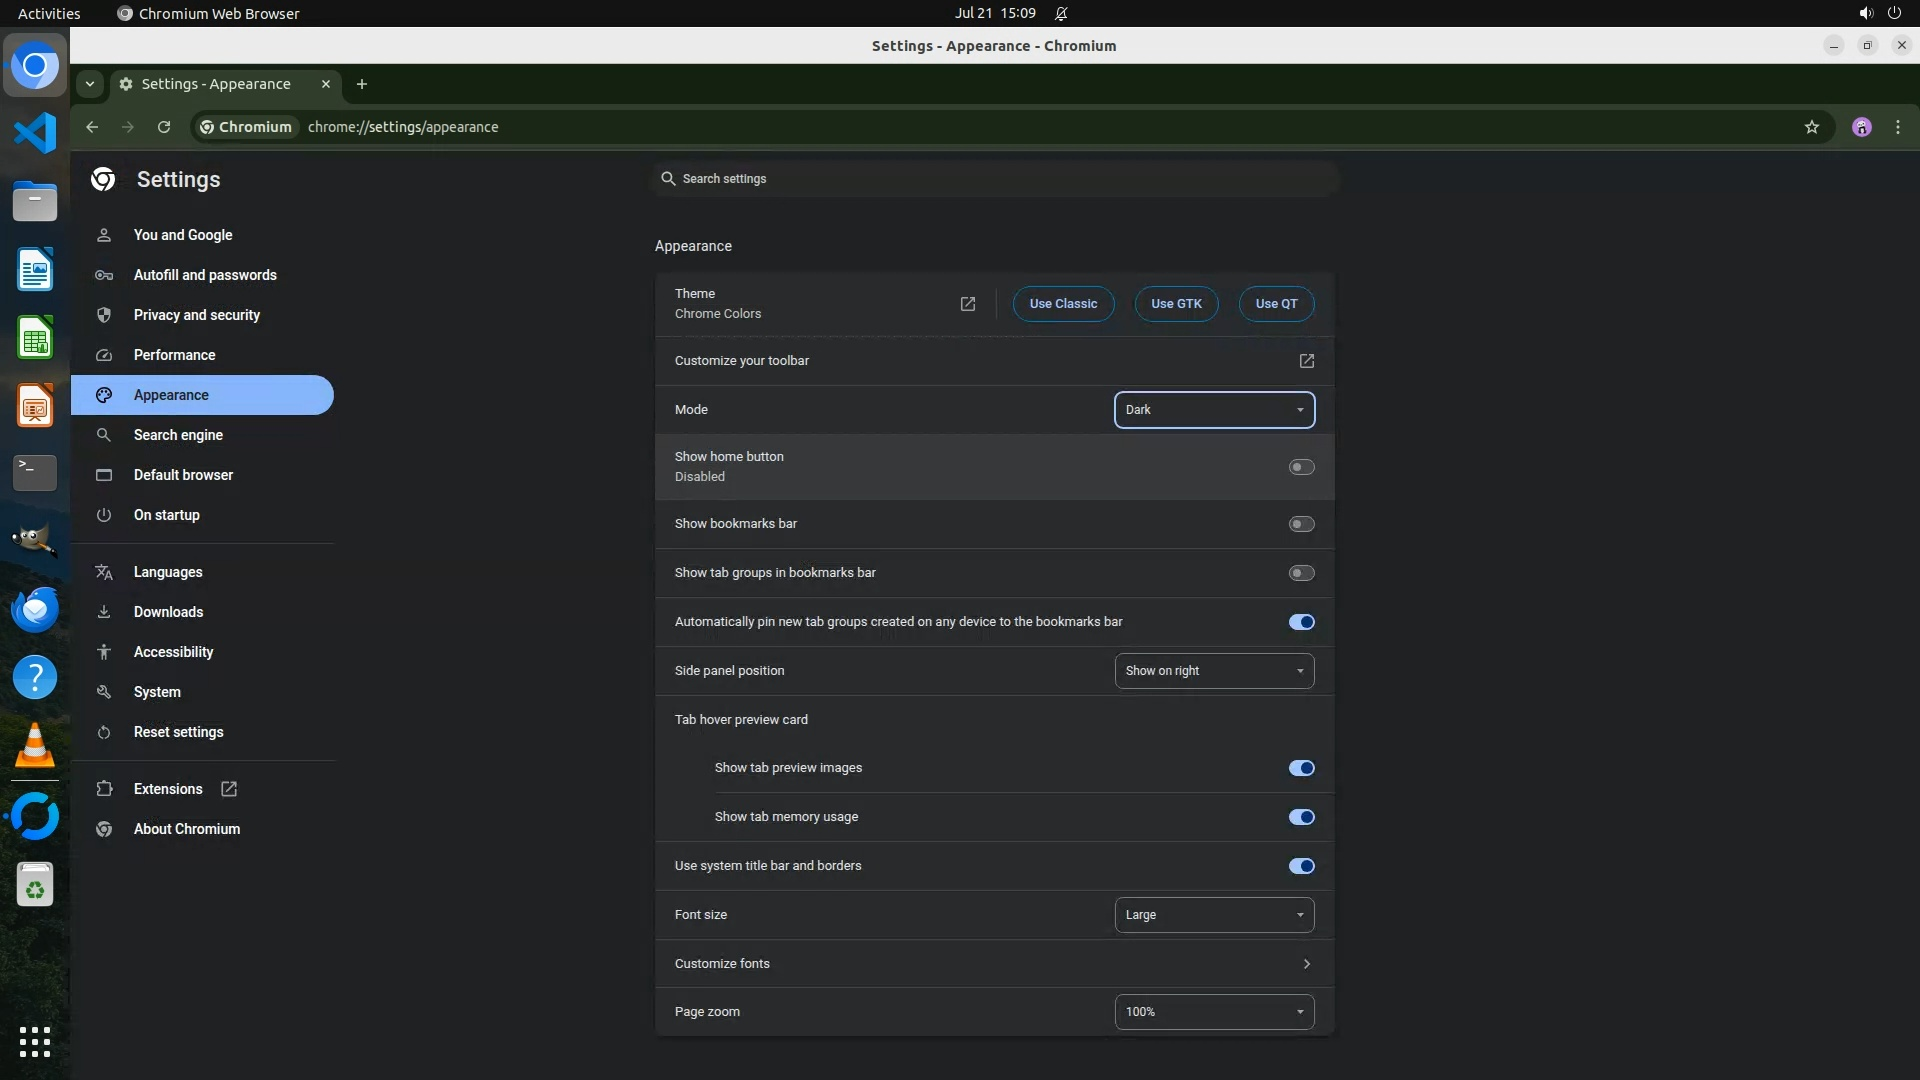Go to Privacy and security settings
The height and width of the screenshot is (1080, 1920).
coord(196,315)
